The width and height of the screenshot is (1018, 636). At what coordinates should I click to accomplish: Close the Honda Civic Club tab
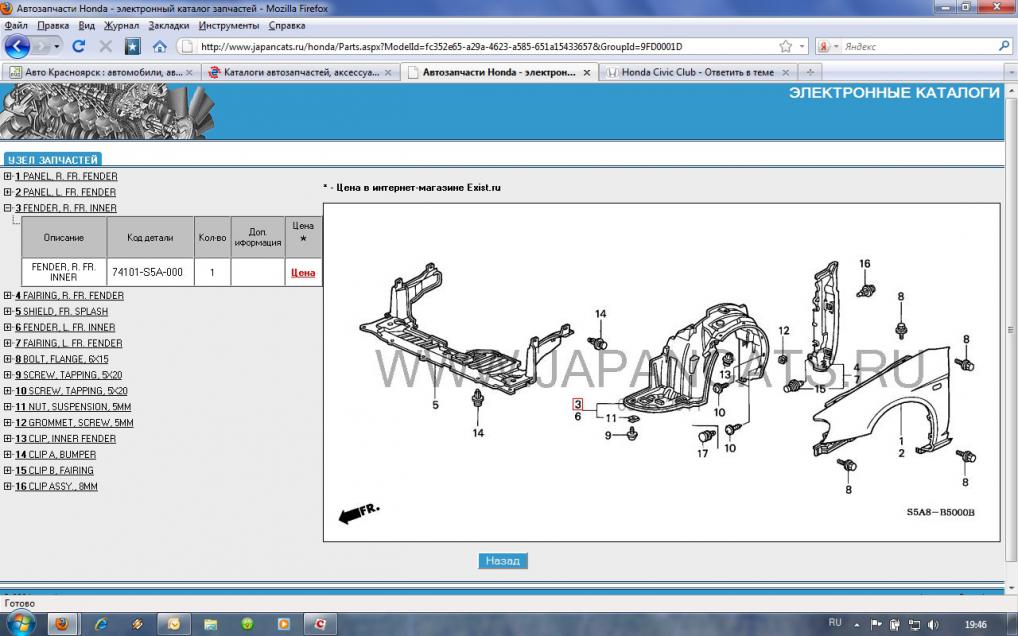pyautogui.click(x=786, y=73)
